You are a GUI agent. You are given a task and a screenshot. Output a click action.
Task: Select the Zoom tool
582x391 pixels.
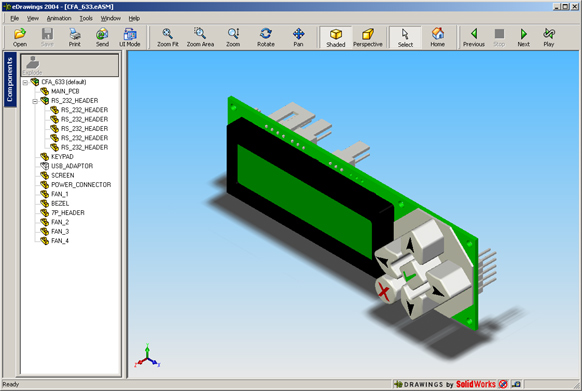pyautogui.click(x=233, y=37)
